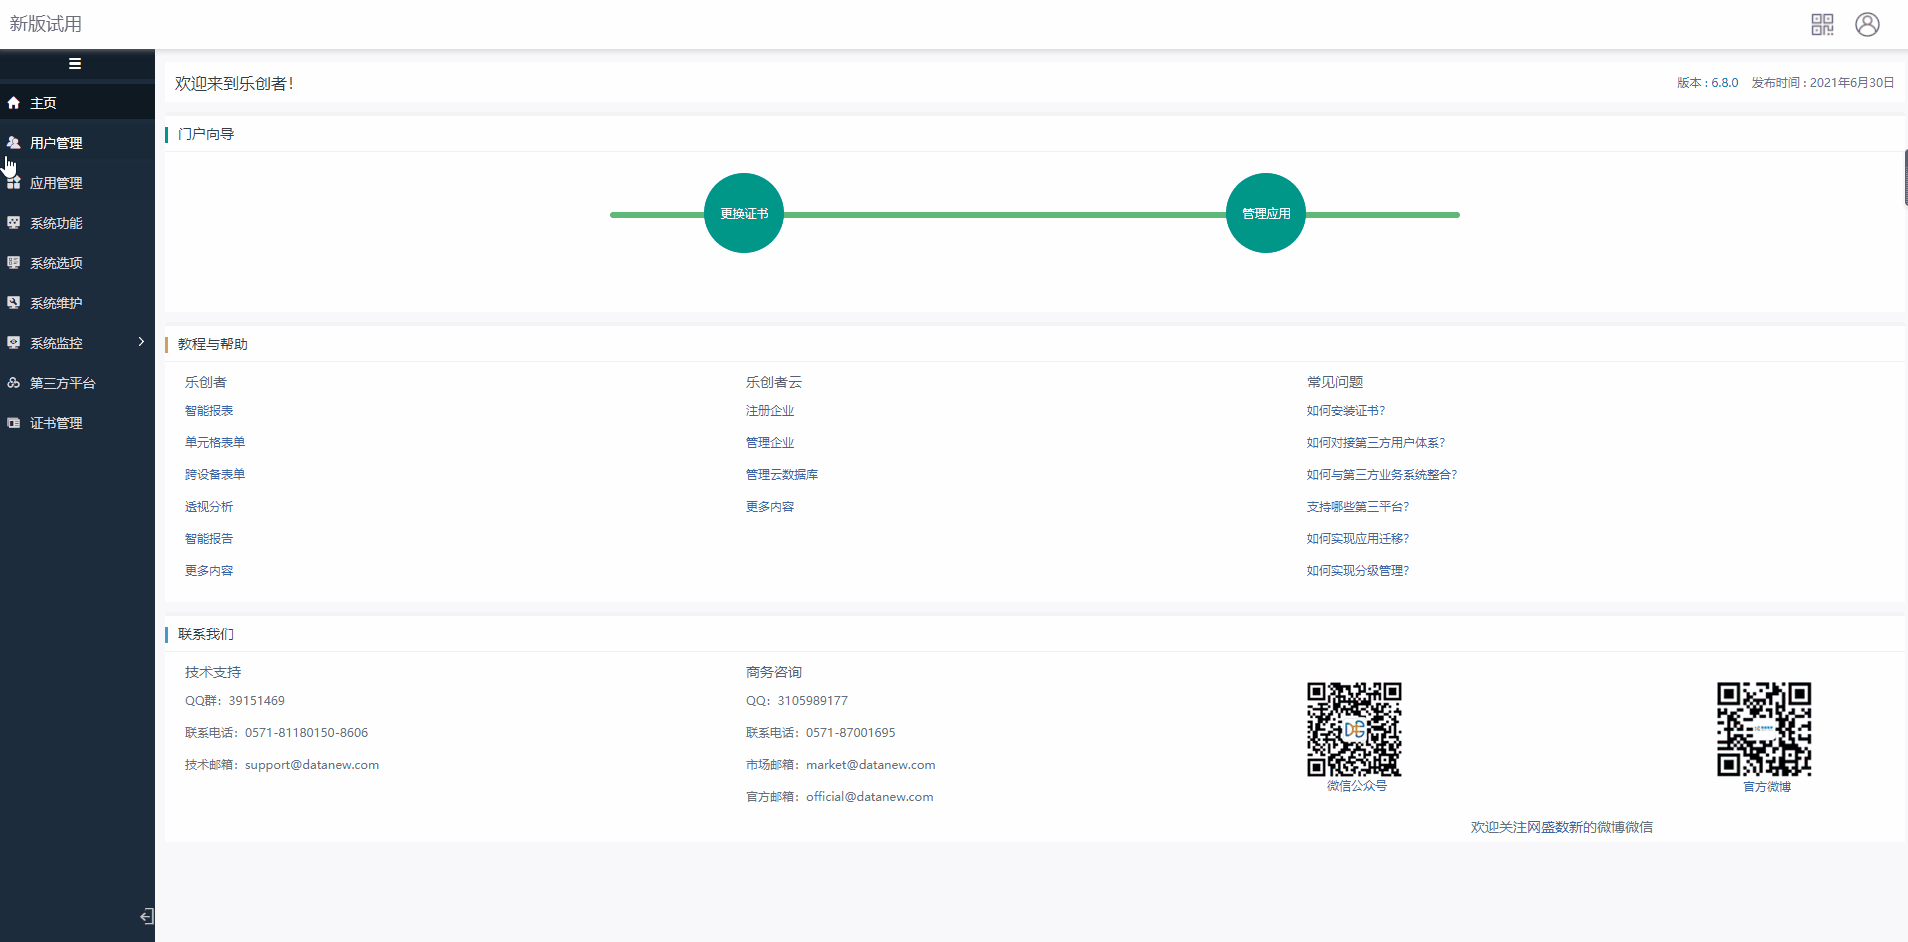Click the 证书管理 sidebar icon
The image size is (1908, 942).
pos(14,423)
